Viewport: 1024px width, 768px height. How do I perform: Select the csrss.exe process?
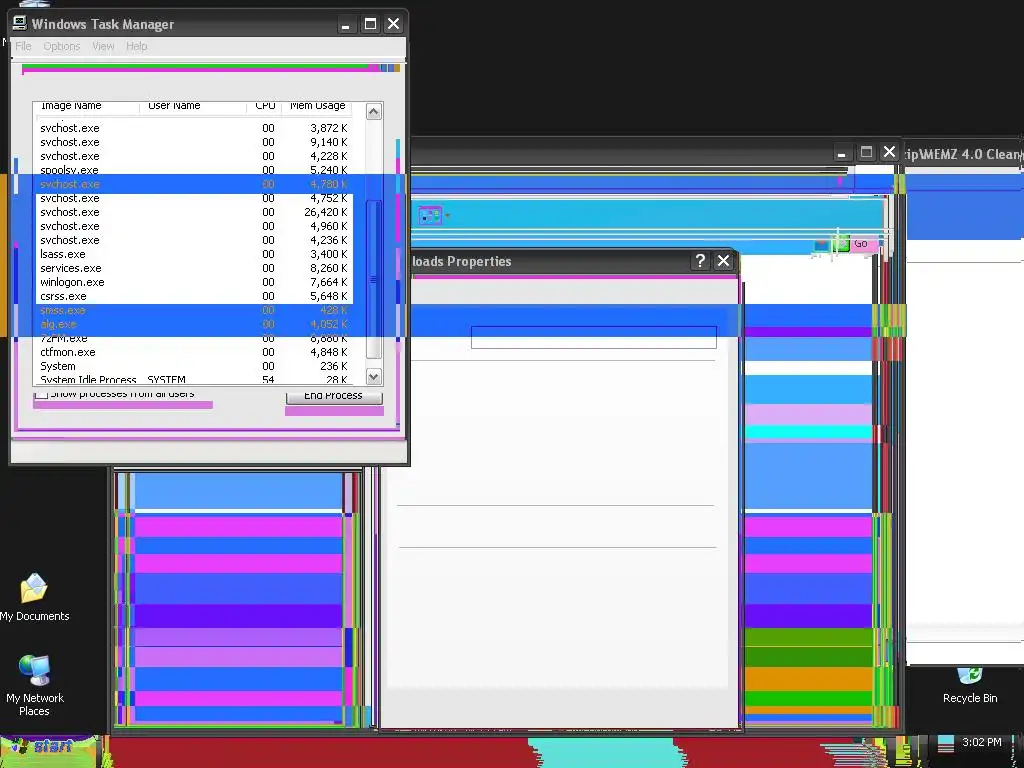(194, 296)
